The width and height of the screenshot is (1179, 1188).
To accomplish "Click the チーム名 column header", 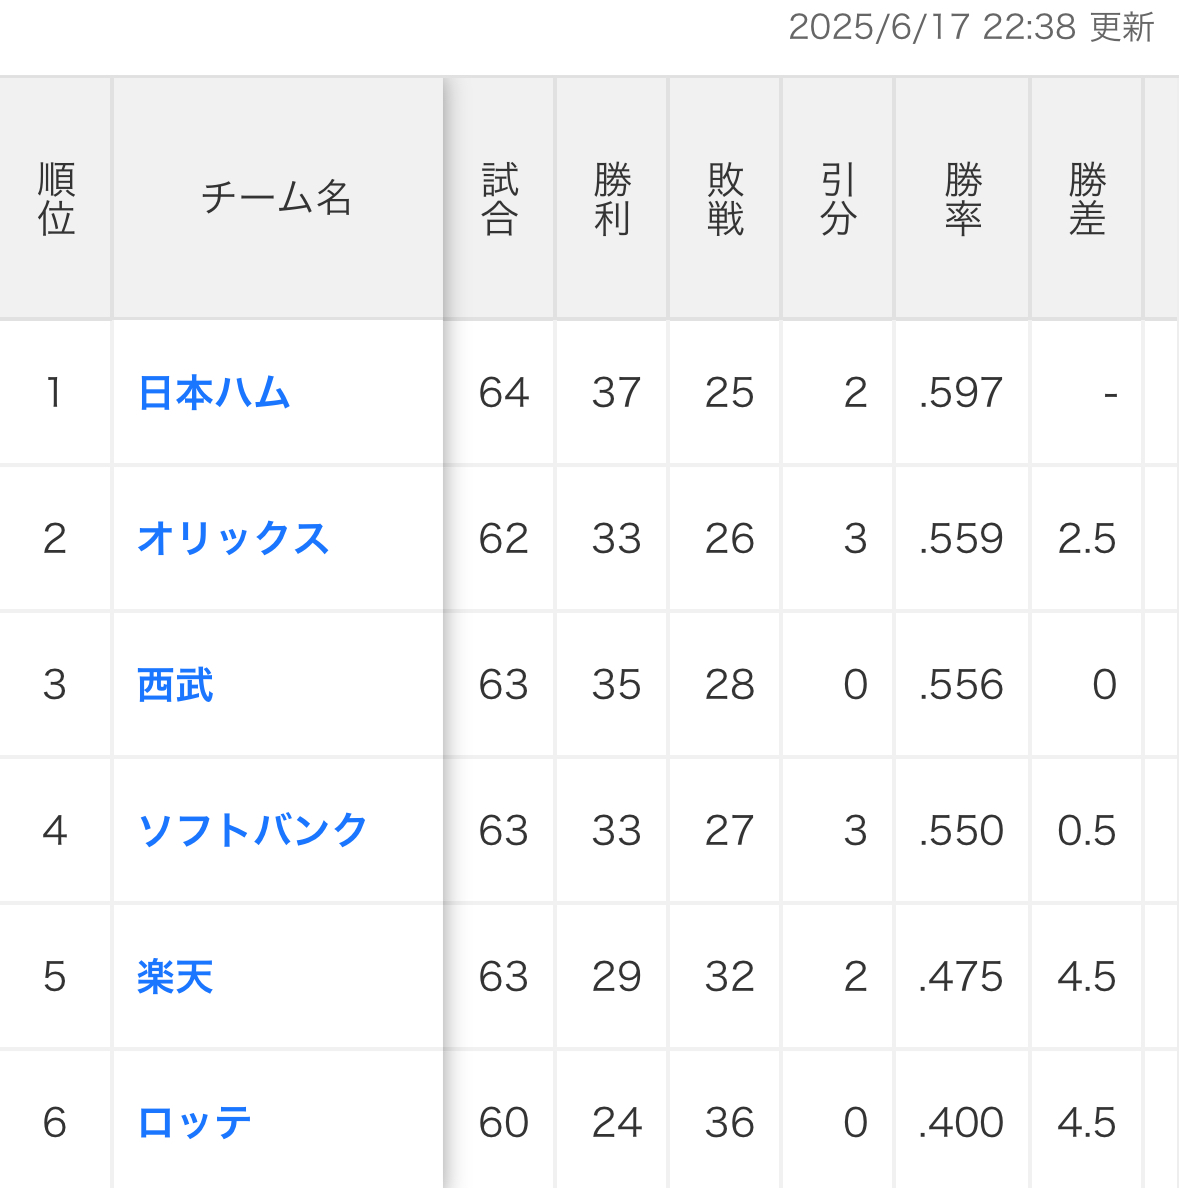I will pyautogui.click(x=277, y=199).
